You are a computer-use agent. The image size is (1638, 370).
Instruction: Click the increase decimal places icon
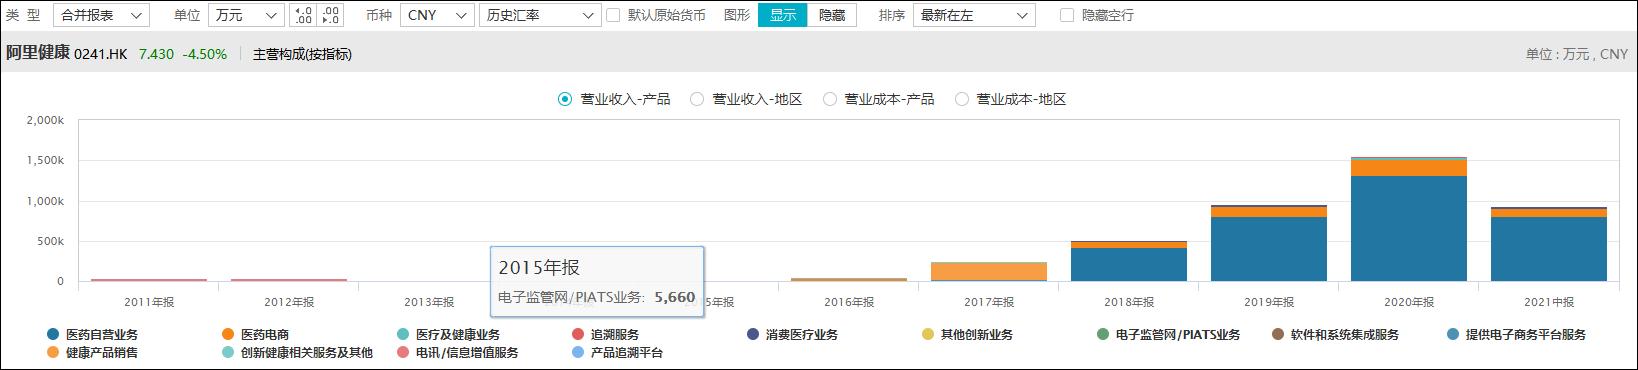pyautogui.click(x=303, y=15)
